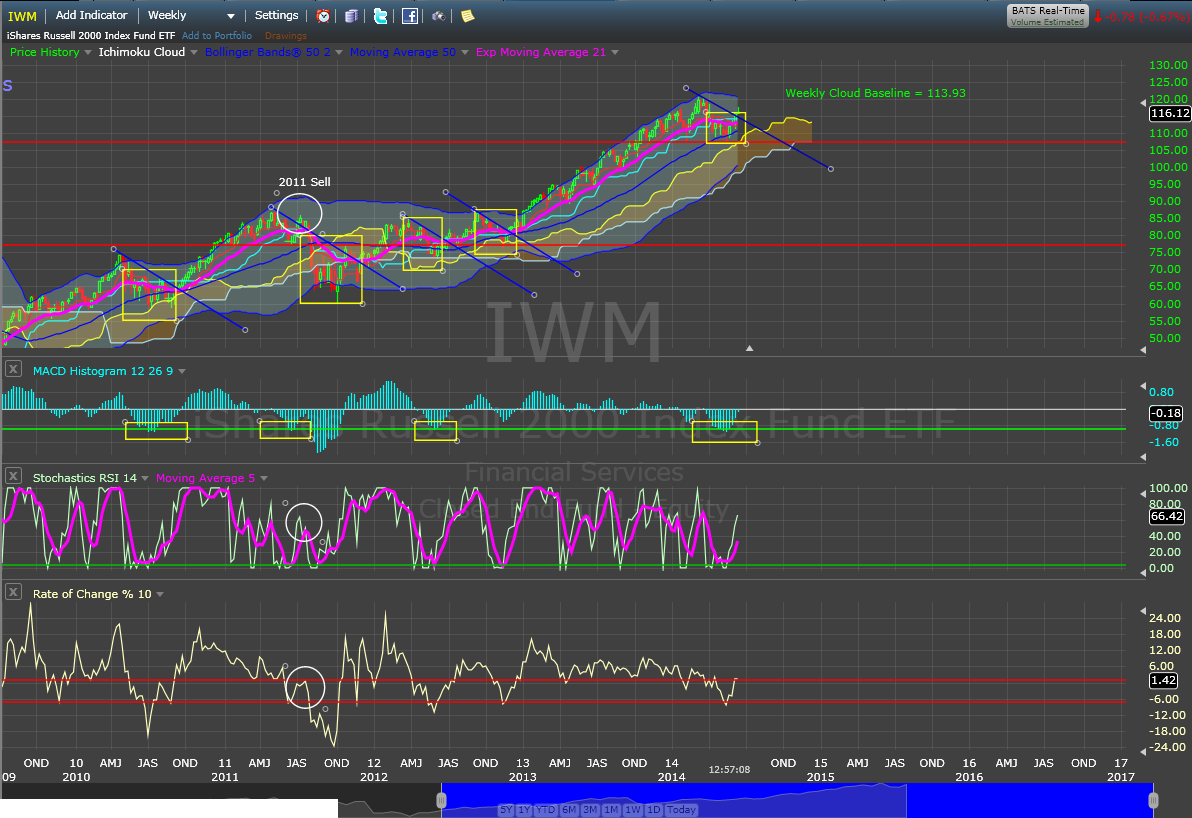Open Ichimoku Cloud dropdown arrow
The height and width of the screenshot is (818, 1192).
click(x=194, y=52)
